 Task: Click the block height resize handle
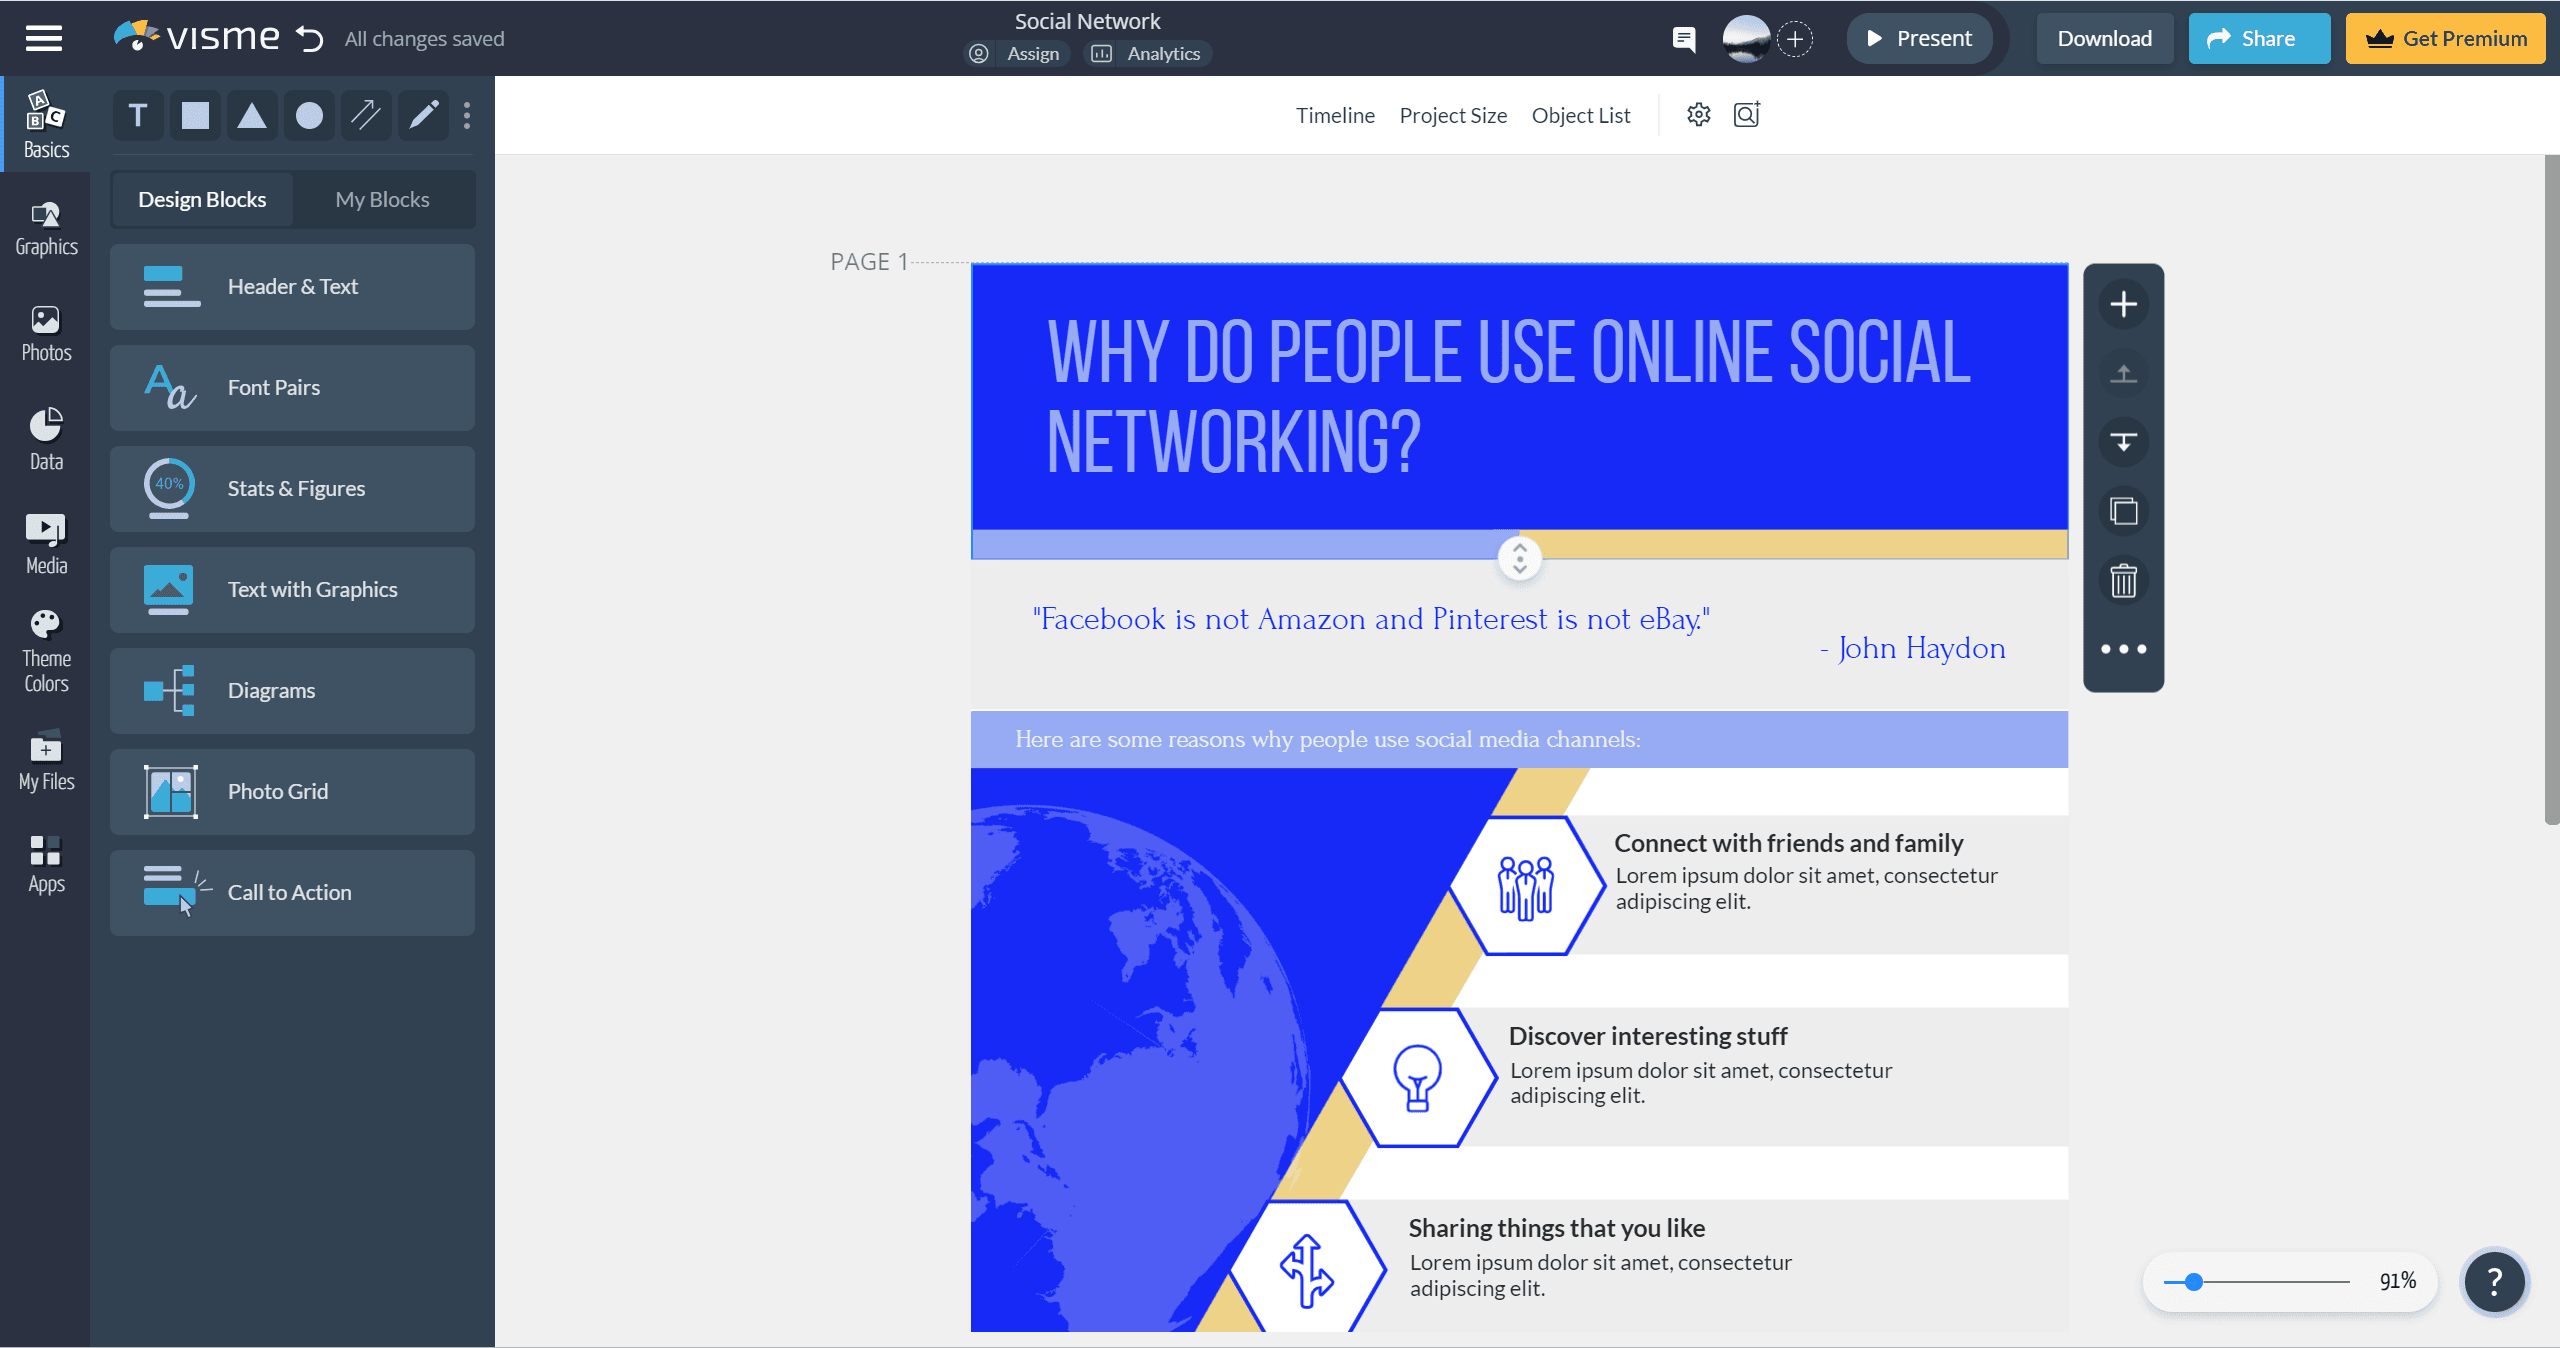coord(1519,559)
